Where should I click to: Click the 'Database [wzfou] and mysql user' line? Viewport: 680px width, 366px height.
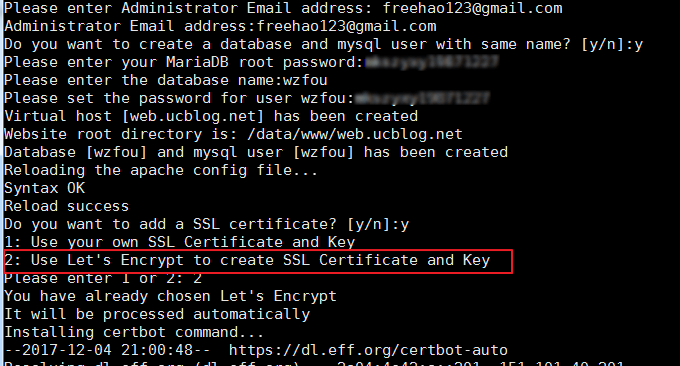(256, 152)
